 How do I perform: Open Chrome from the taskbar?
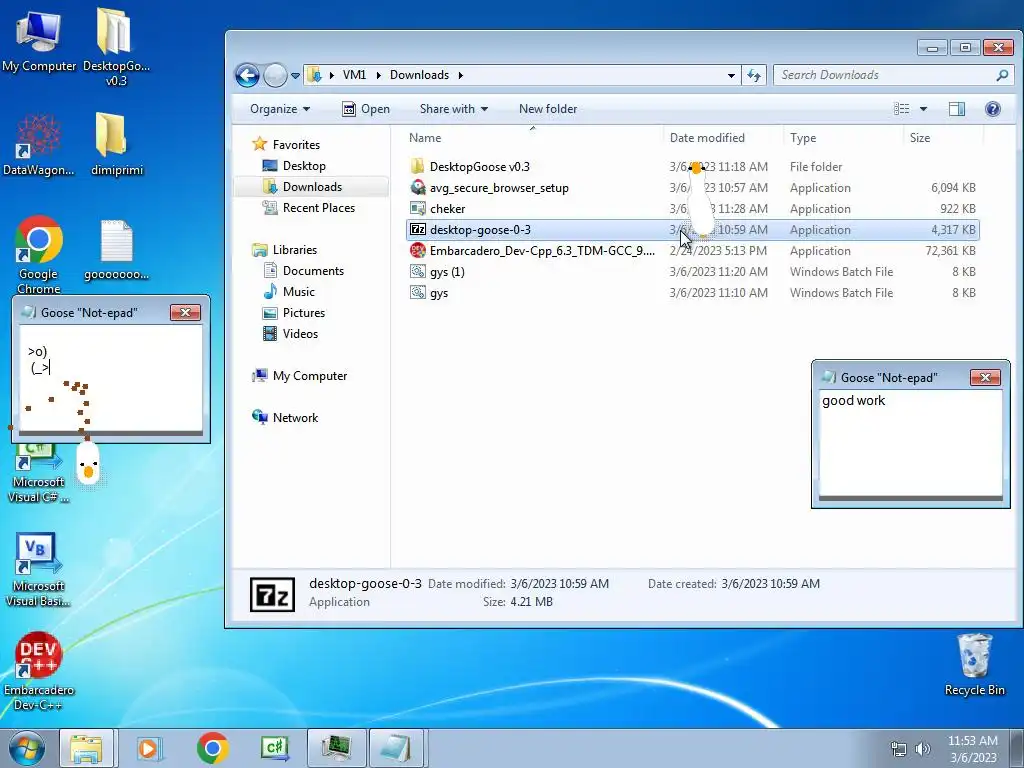tap(212, 748)
